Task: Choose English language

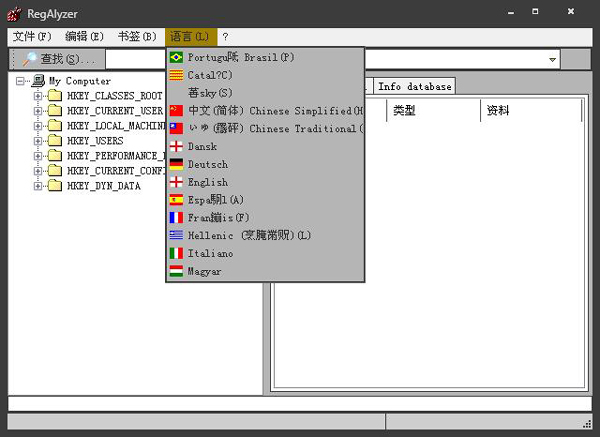Action: pyautogui.click(x=265, y=182)
